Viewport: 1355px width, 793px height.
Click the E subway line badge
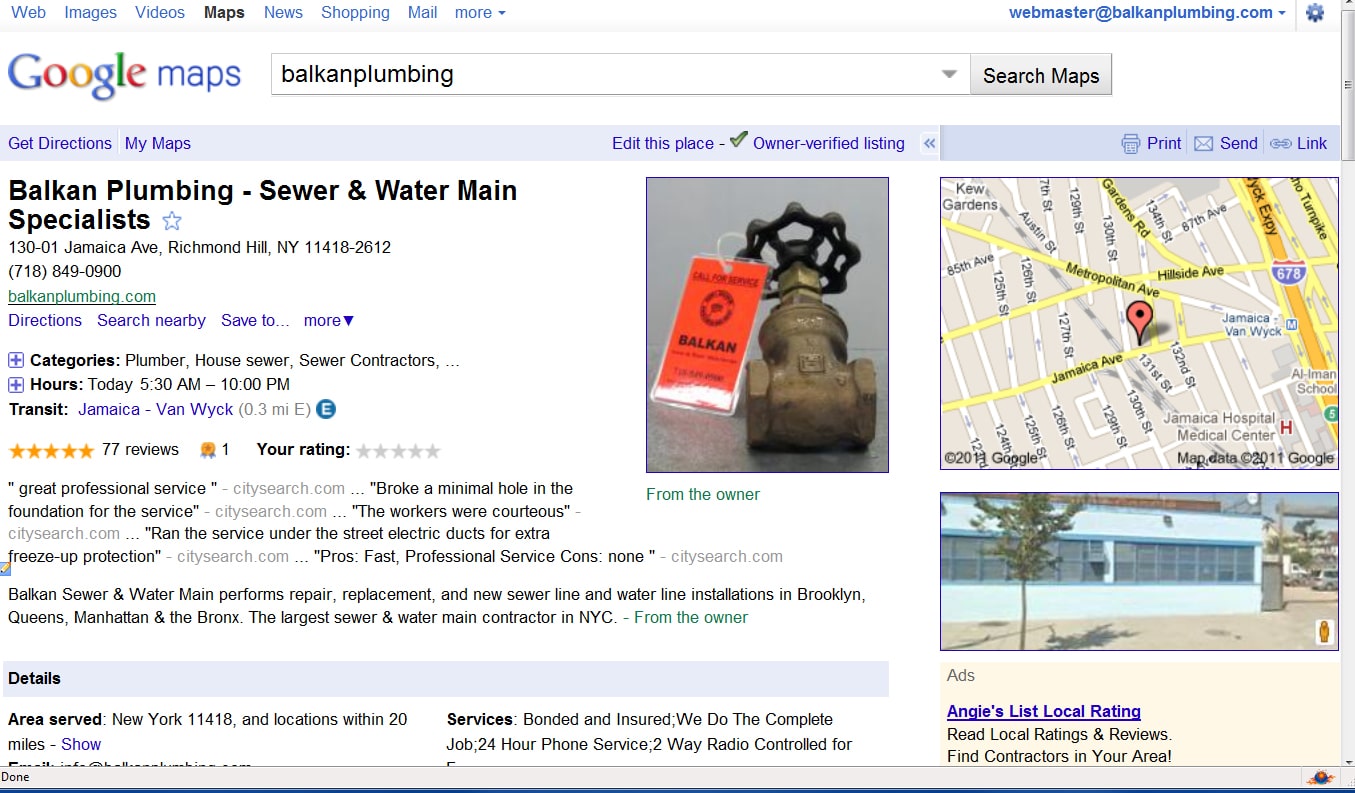pos(326,409)
